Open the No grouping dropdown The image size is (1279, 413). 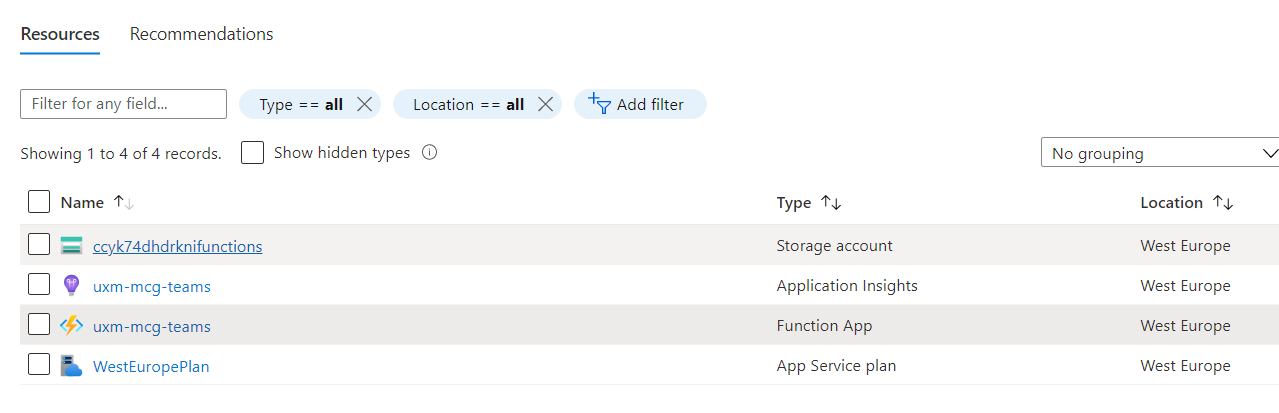tap(1160, 153)
